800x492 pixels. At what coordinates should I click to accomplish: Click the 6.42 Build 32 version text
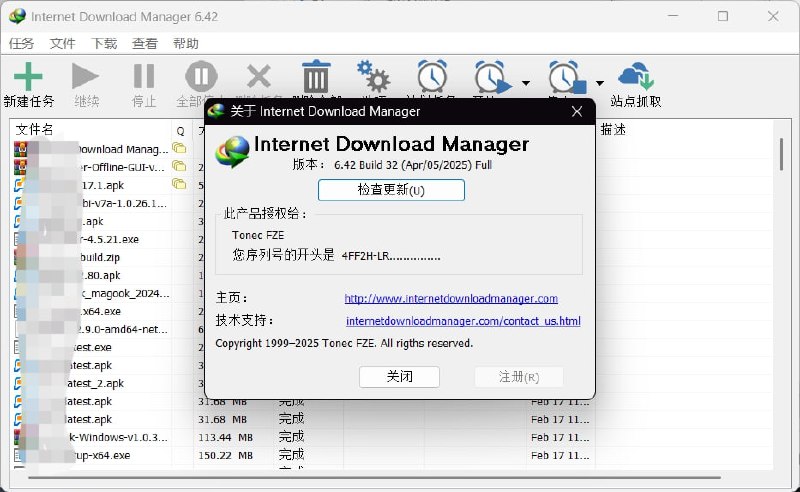tap(413, 165)
